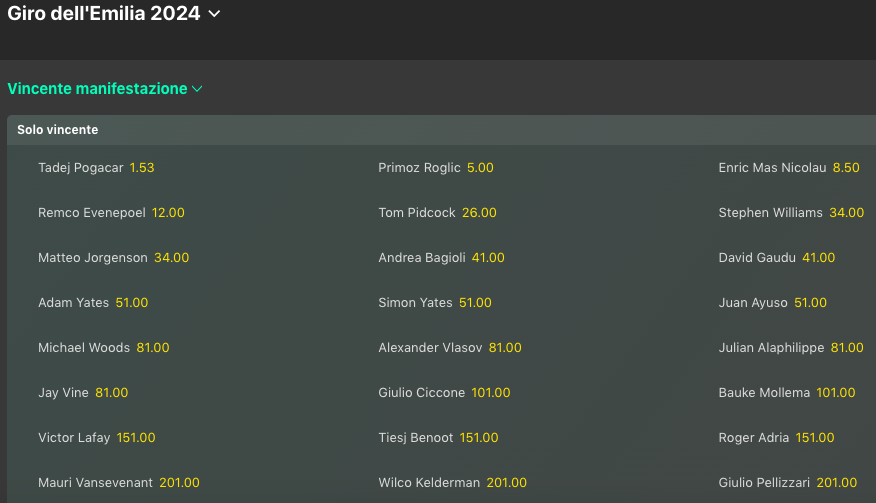Expand the Vincente manifestazione market dropdown
The image size is (876, 503).
click(x=105, y=89)
